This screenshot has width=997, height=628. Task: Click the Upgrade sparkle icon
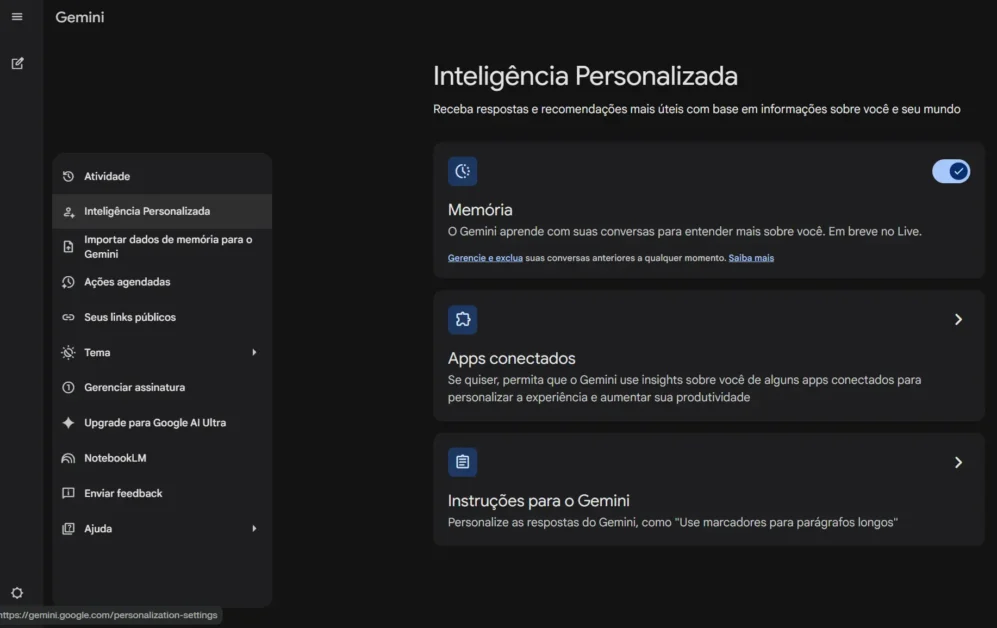coord(68,423)
